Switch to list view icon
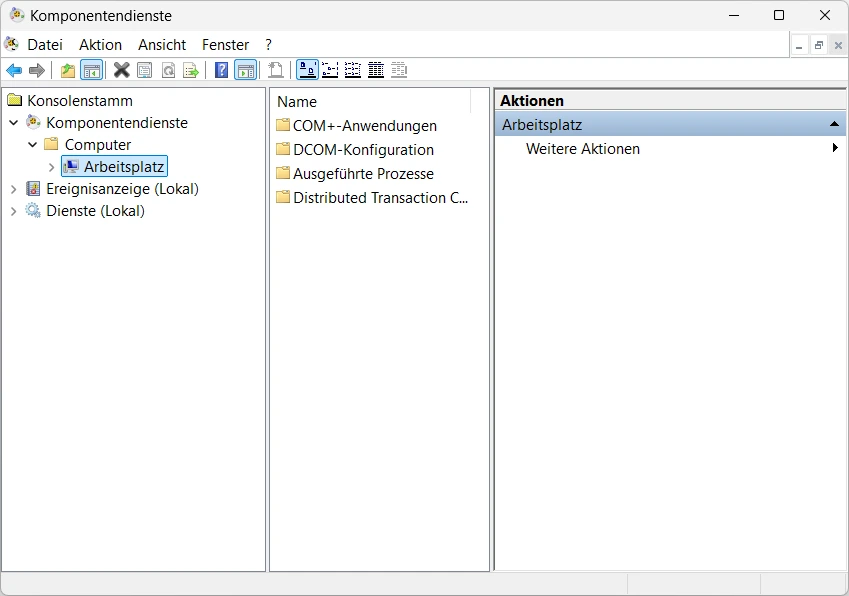 click(x=353, y=70)
